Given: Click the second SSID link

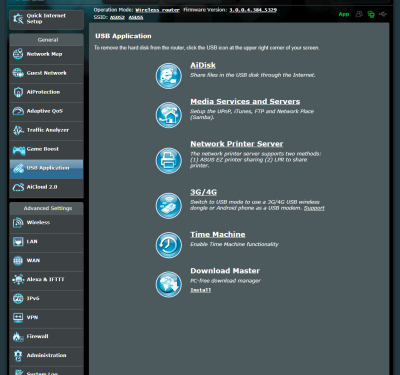Looking at the screenshot, I should pyautogui.click(x=136, y=17).
